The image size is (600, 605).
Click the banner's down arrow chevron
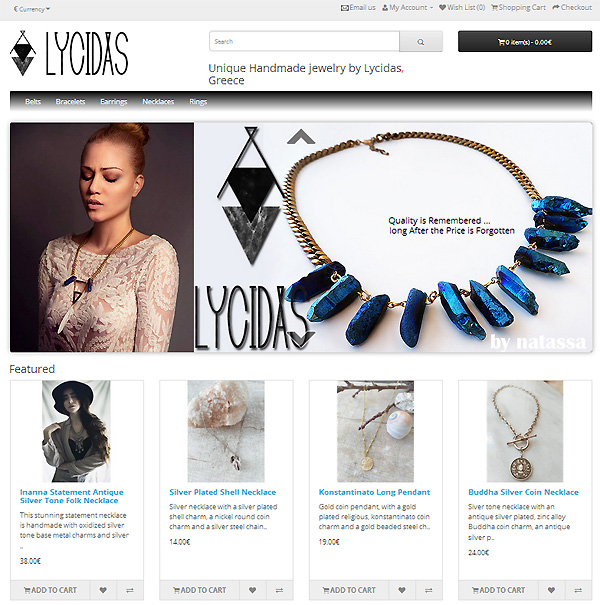[301, 340]
